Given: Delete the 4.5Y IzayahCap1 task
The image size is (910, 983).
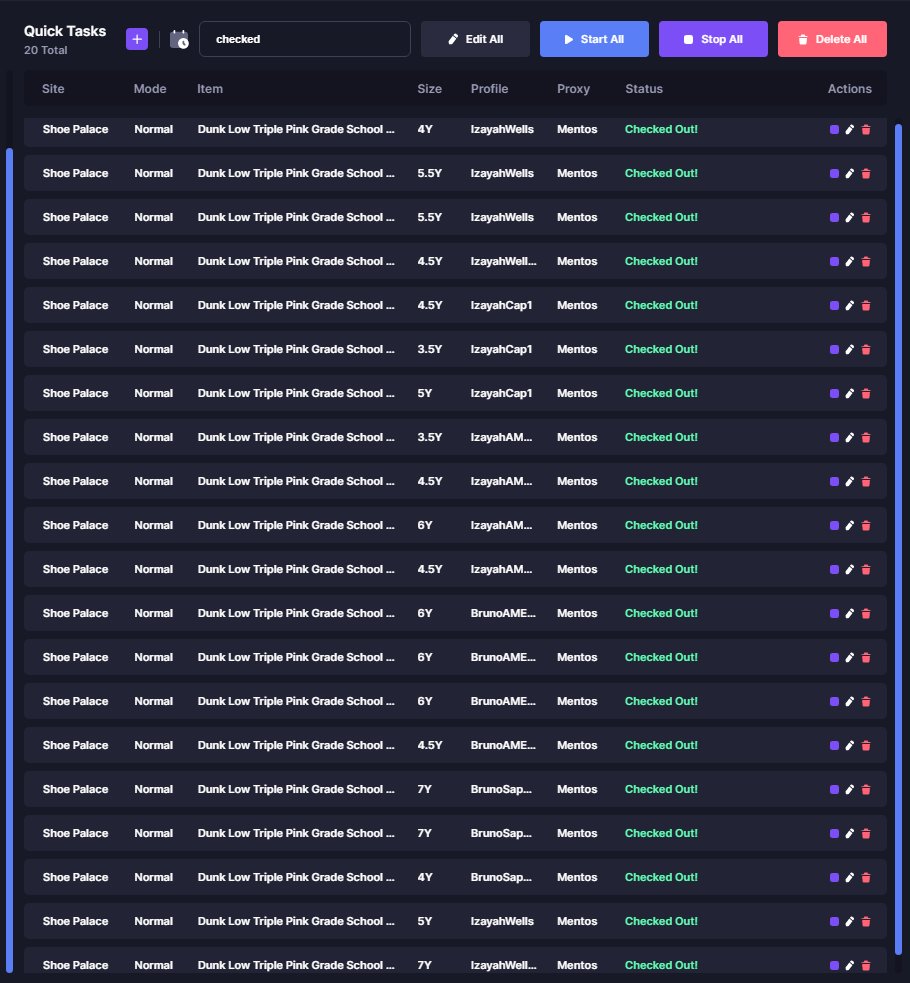Looking at the screenshot, I should click(866, 305).
